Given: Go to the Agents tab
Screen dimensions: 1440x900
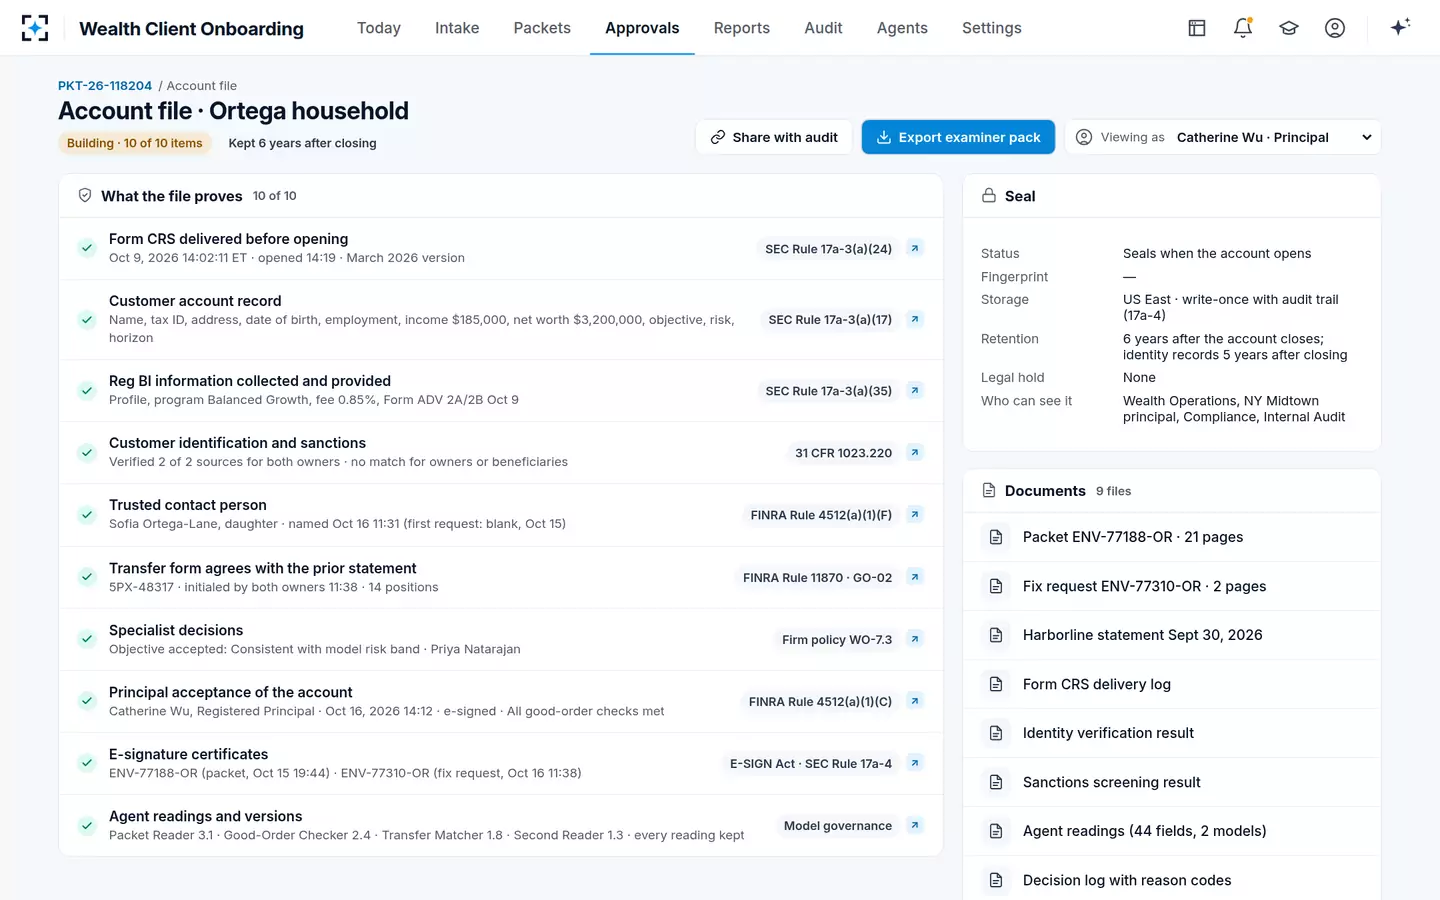Looking at the screenshot, I should (x=902, y=28).
